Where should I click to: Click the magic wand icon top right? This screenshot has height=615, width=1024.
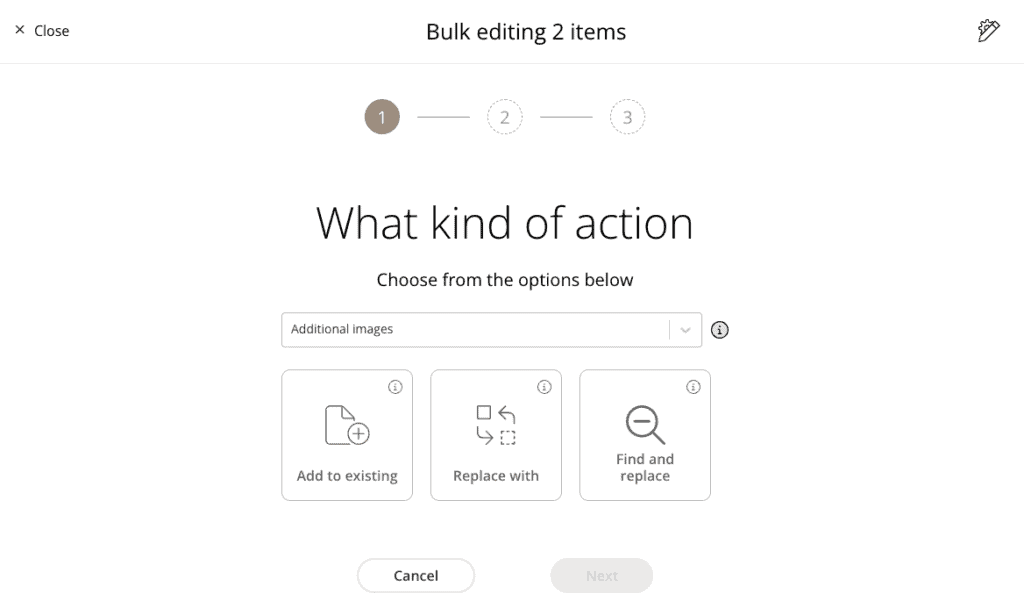pos(988,31)
